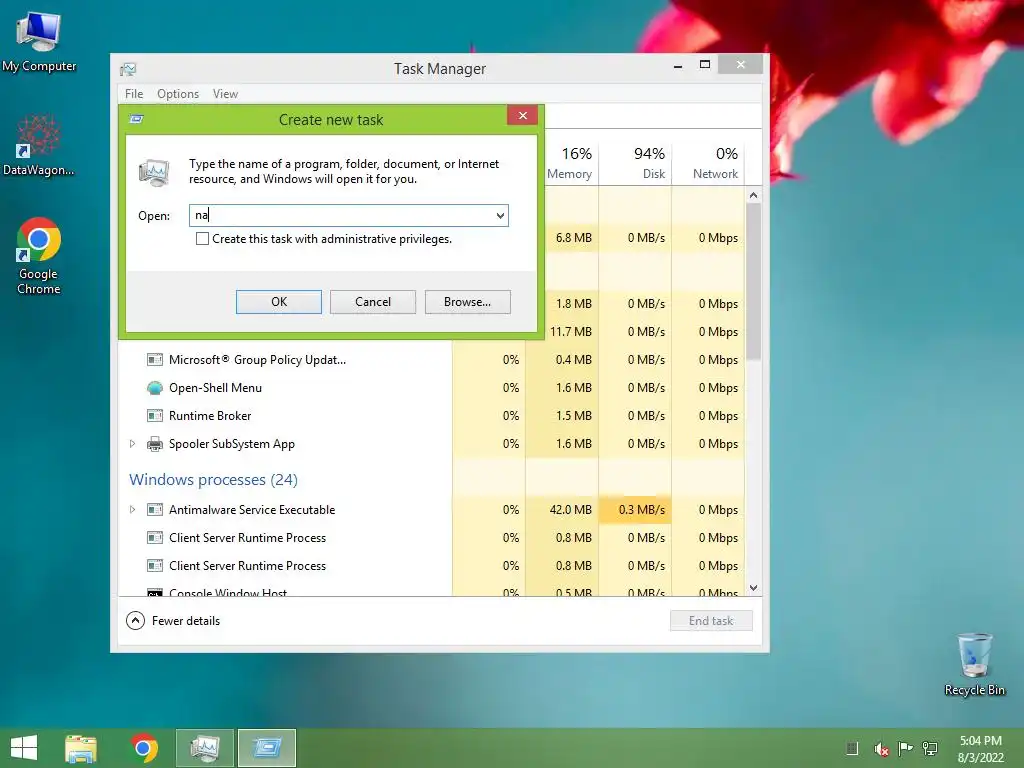The height and width of the screenshot is (768, 1024).
Task: Click the End task button
Action: click(711, 620)
